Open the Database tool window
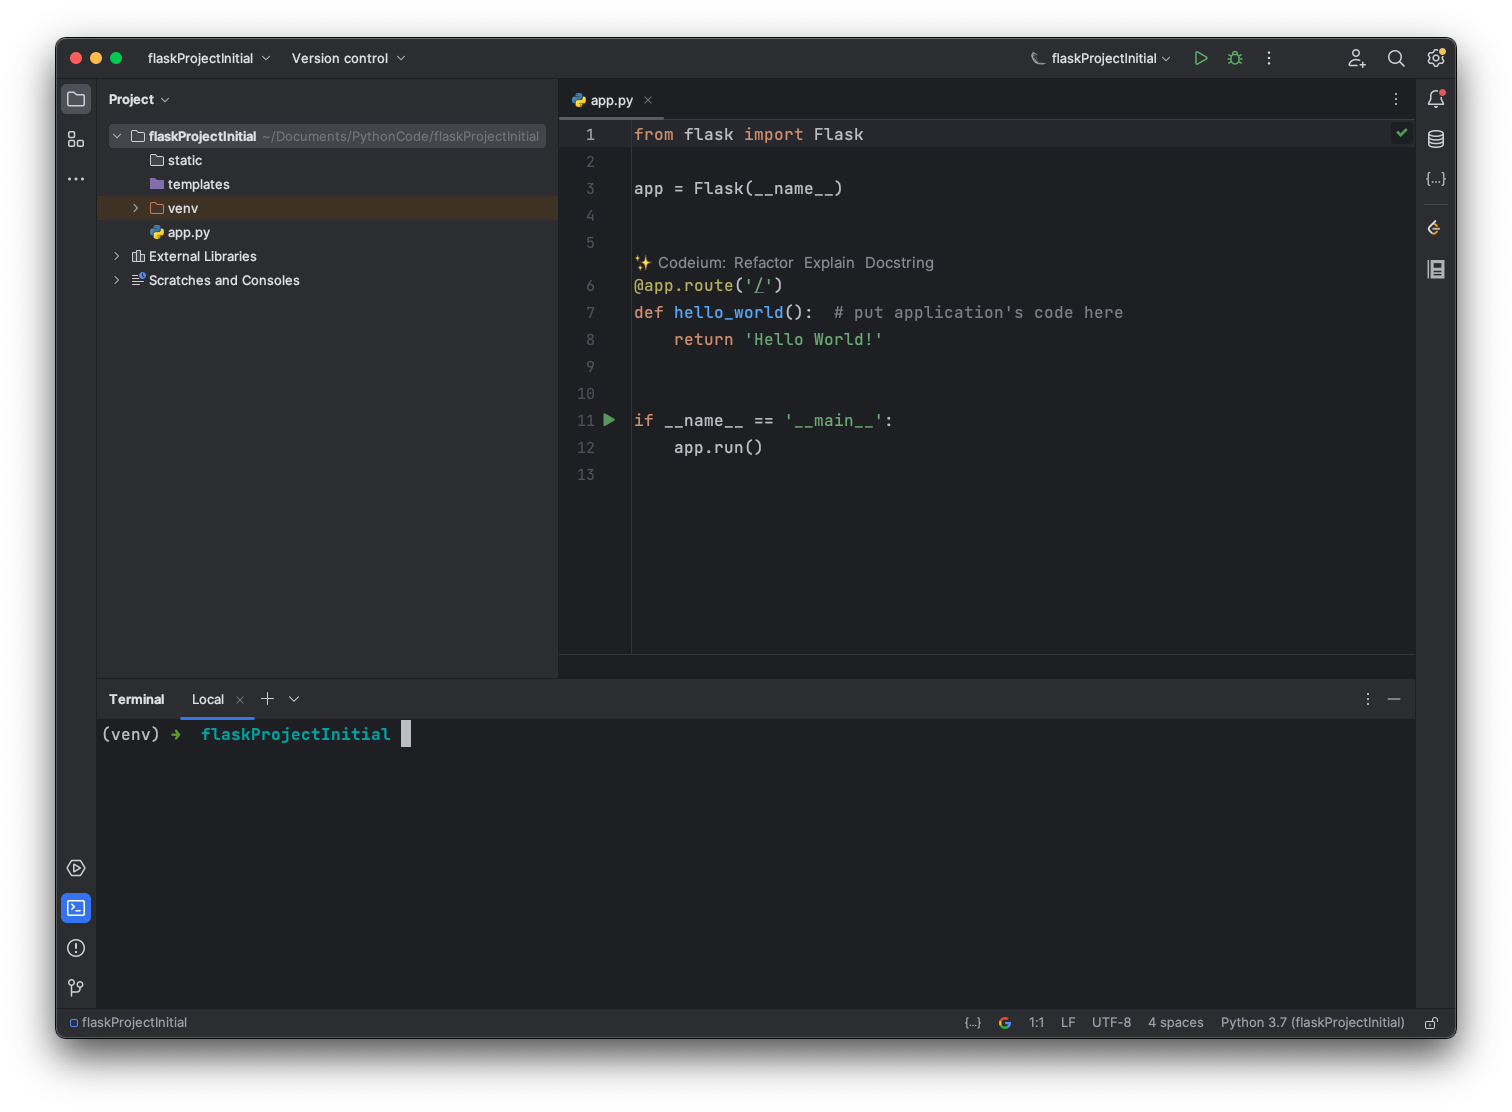Image resolution: width=1512 pixels, height=1112 pixels. (1436, 139)
